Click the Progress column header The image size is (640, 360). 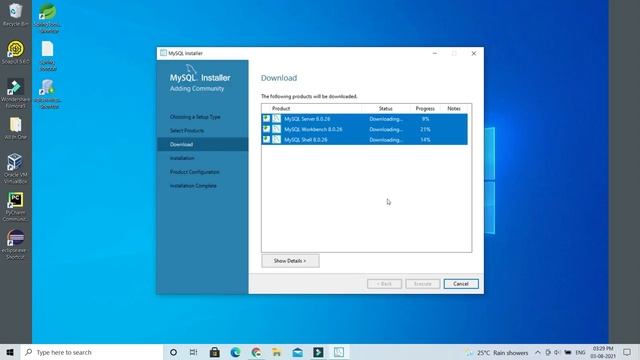425,109
